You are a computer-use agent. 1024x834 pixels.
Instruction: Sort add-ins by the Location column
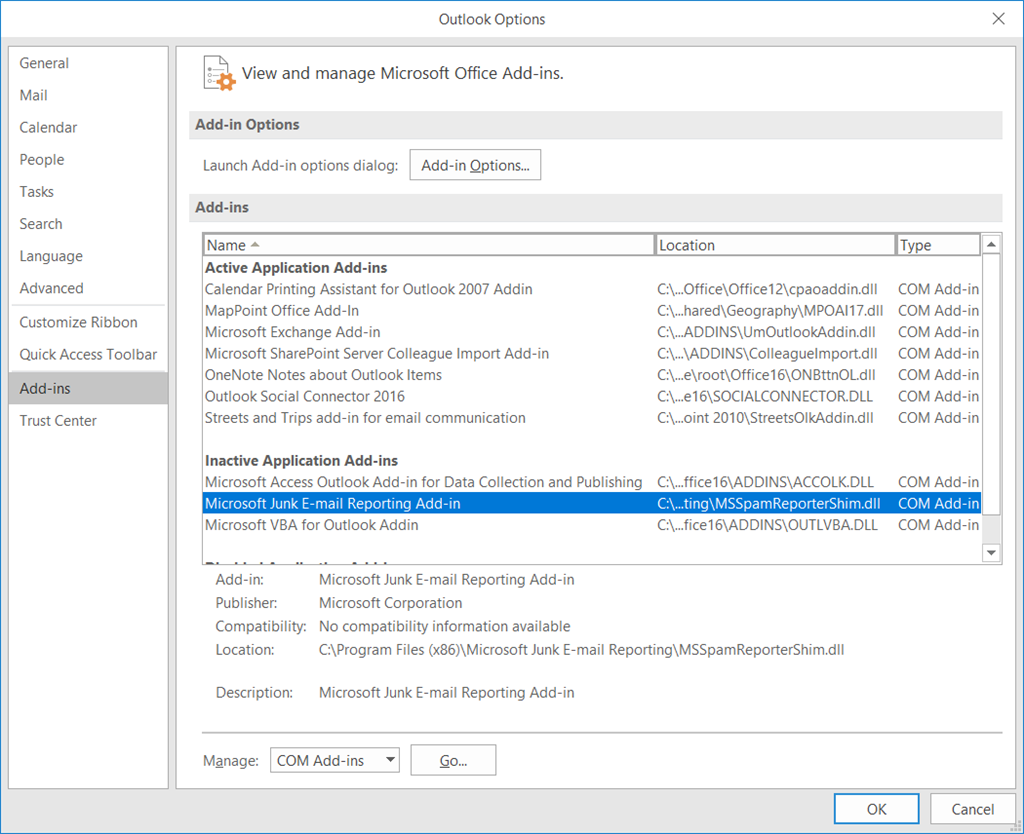775,245
